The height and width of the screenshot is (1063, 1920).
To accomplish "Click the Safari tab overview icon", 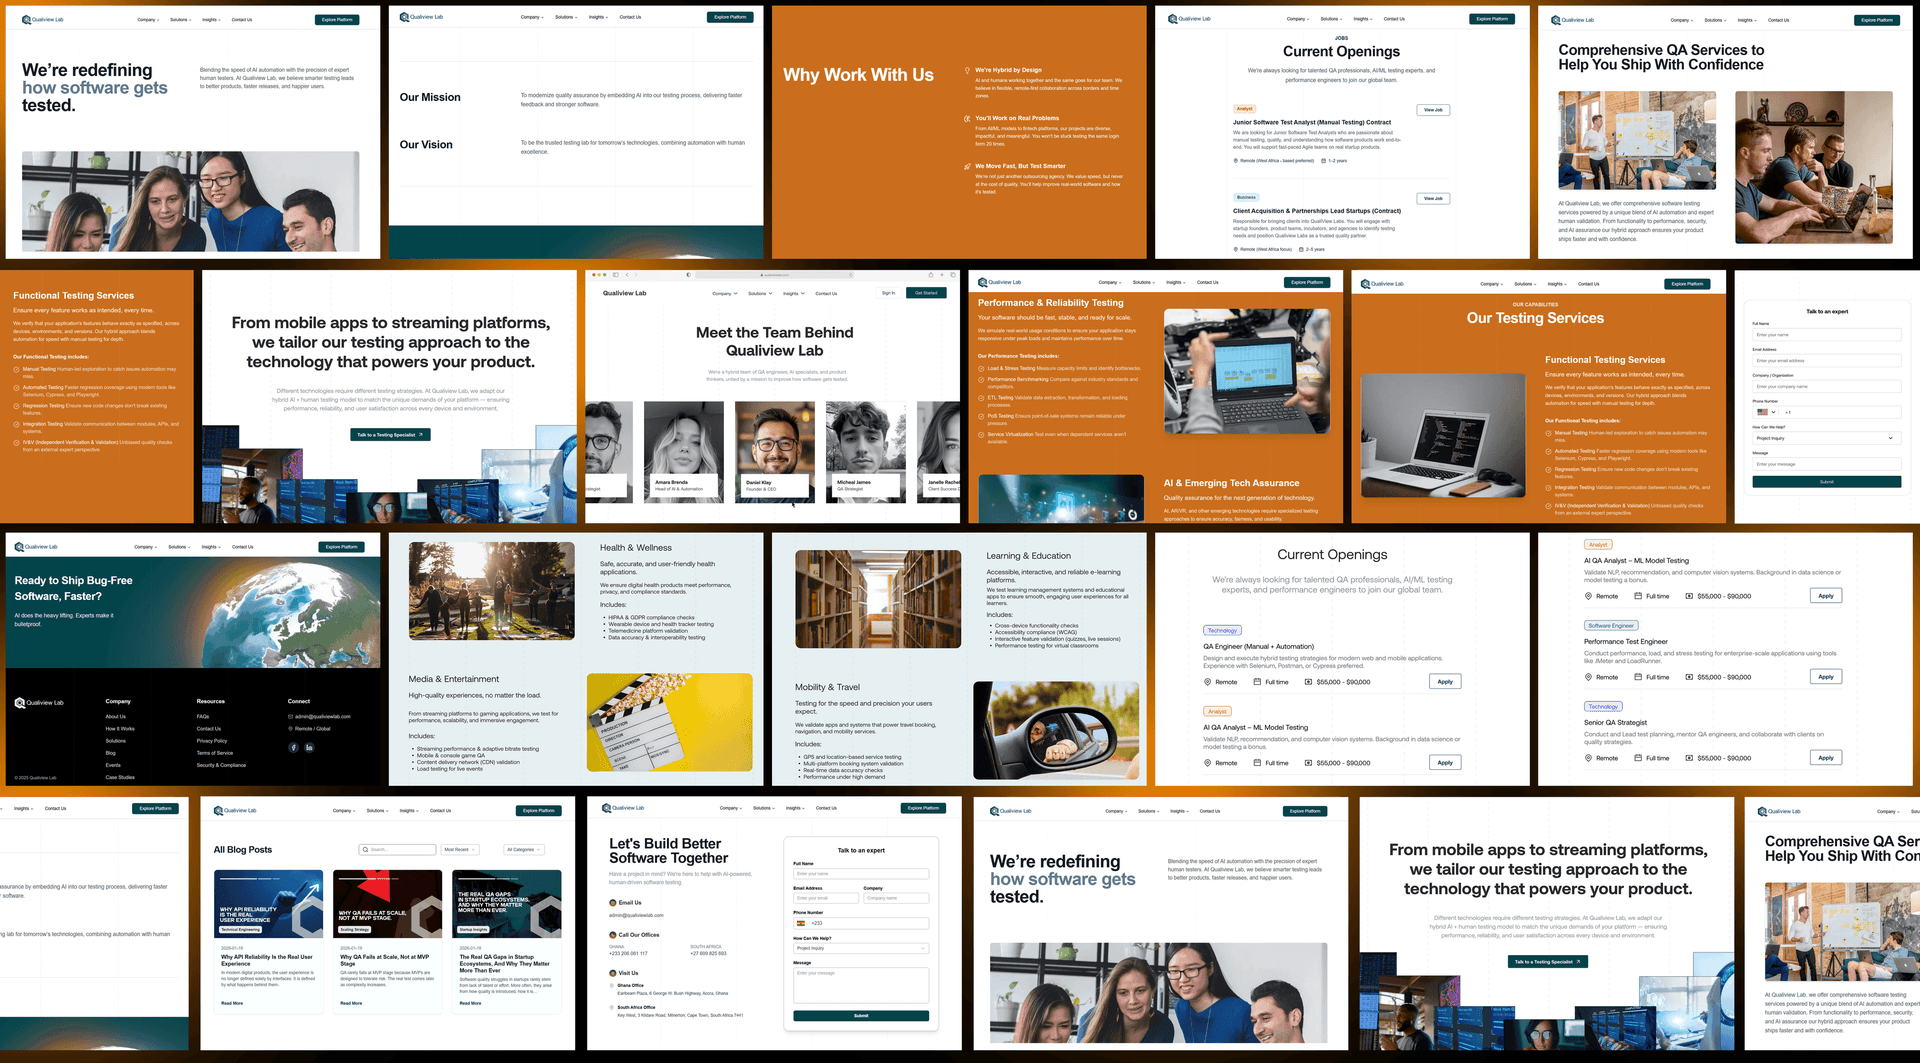I will [953, 274].
